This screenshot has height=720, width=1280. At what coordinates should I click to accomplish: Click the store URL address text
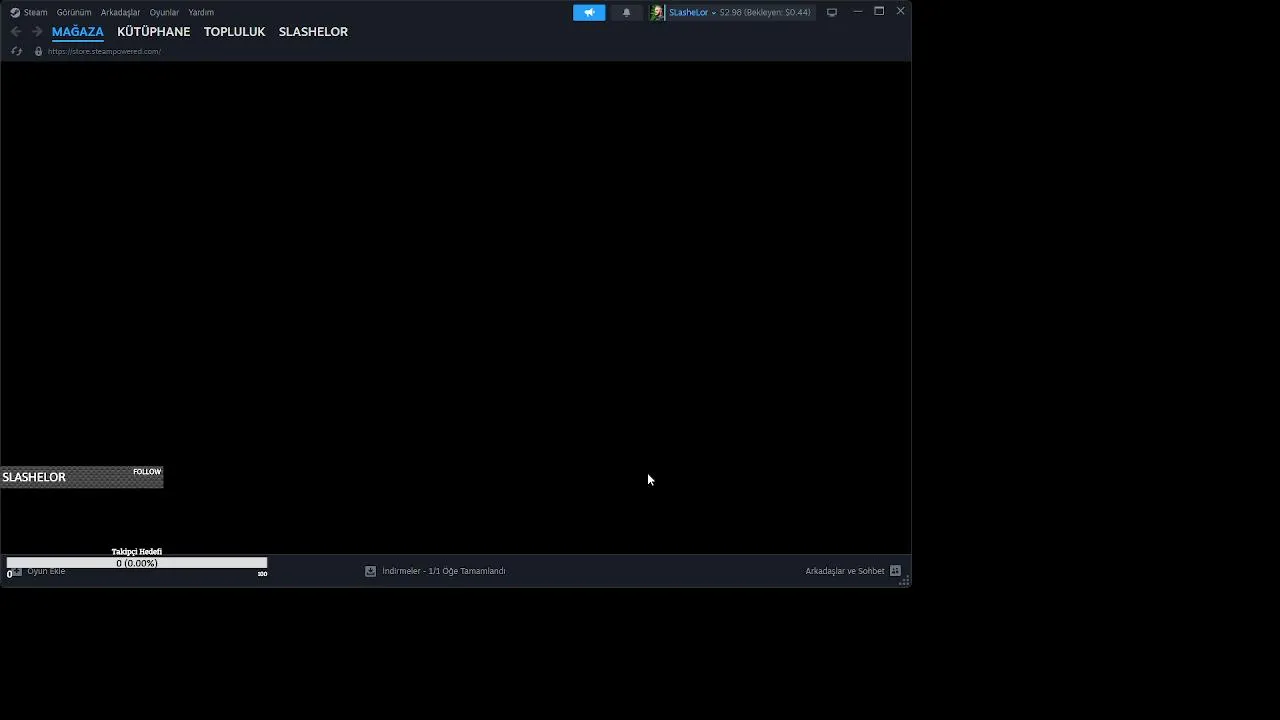pos(104,51)
